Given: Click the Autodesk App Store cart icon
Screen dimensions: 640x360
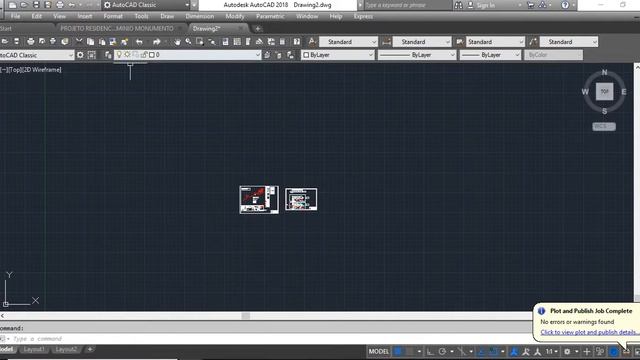Looking at the screenshot, I should point(531,5).
